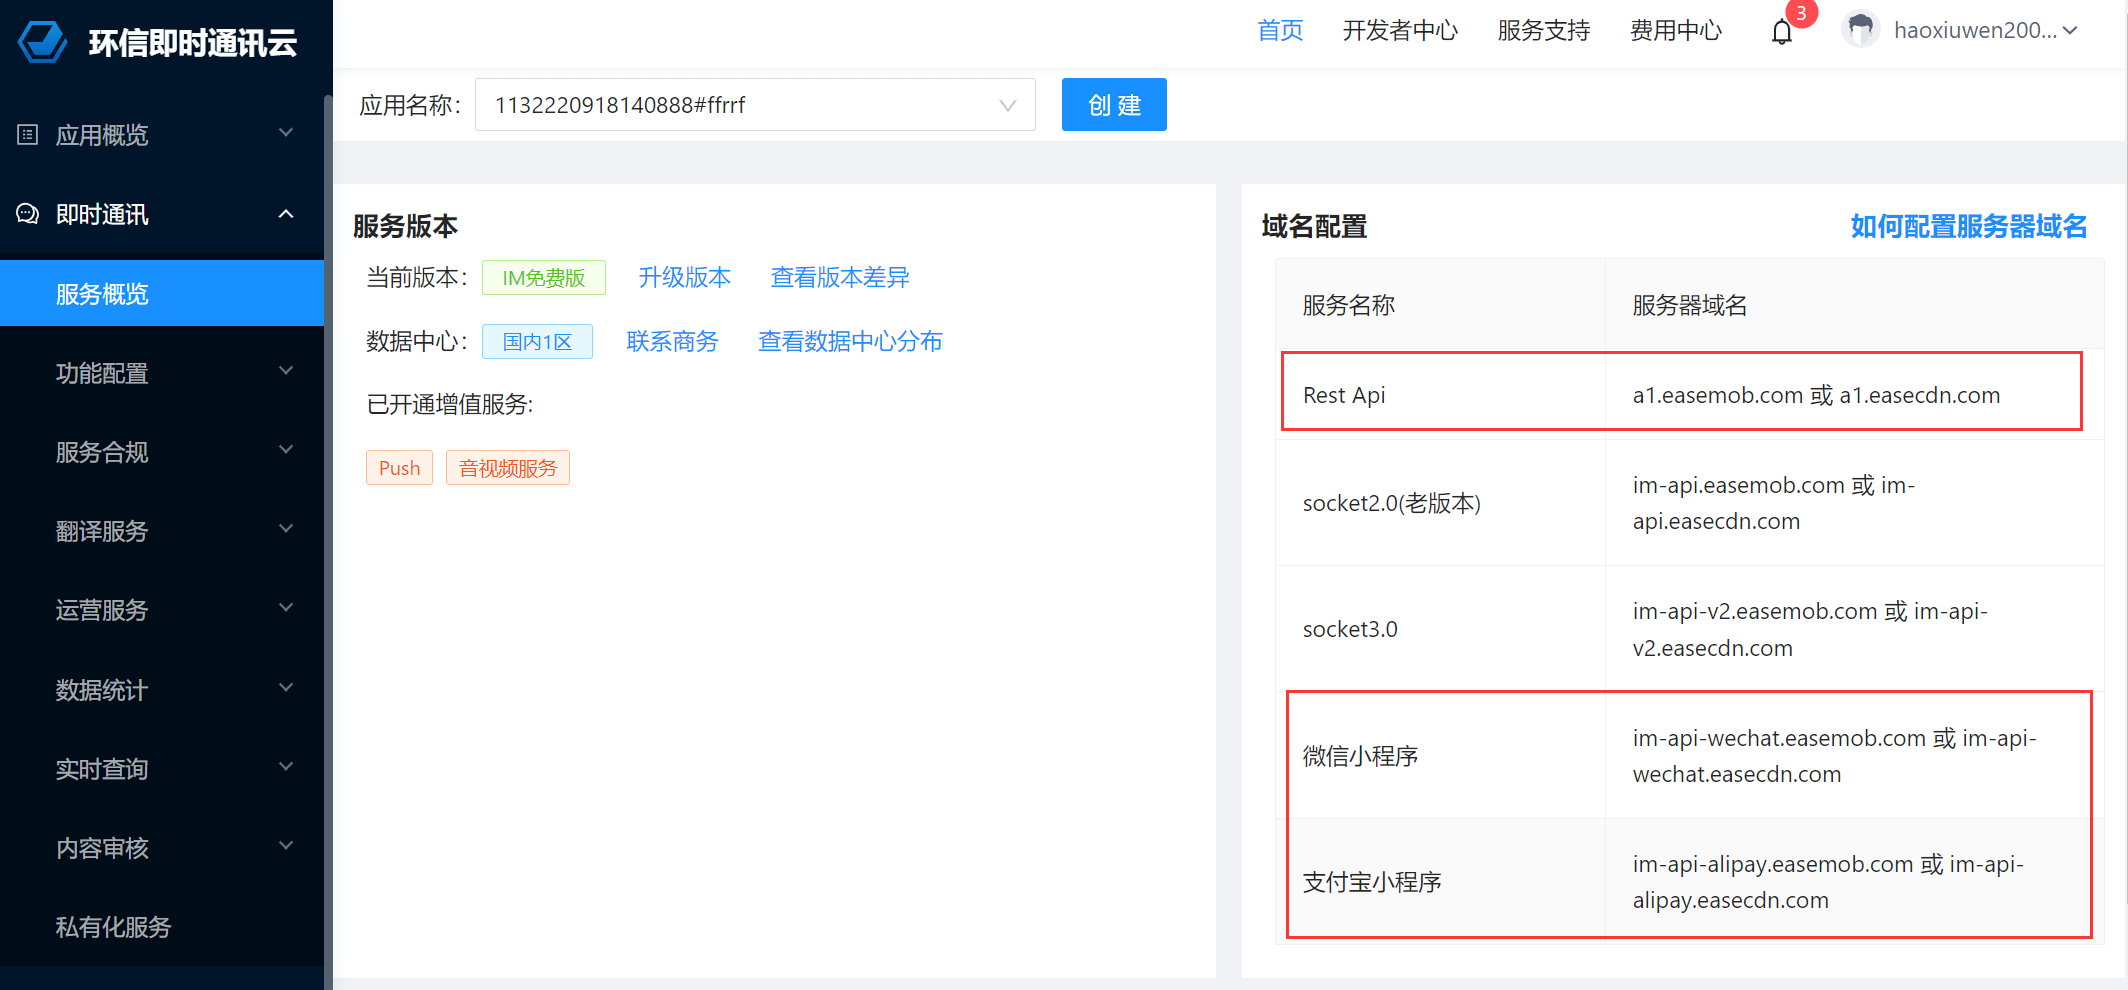Viewport: 2128px width, 990px height.
Task: Click the sidebar vertical scrollbar
Action: point(328,540)
